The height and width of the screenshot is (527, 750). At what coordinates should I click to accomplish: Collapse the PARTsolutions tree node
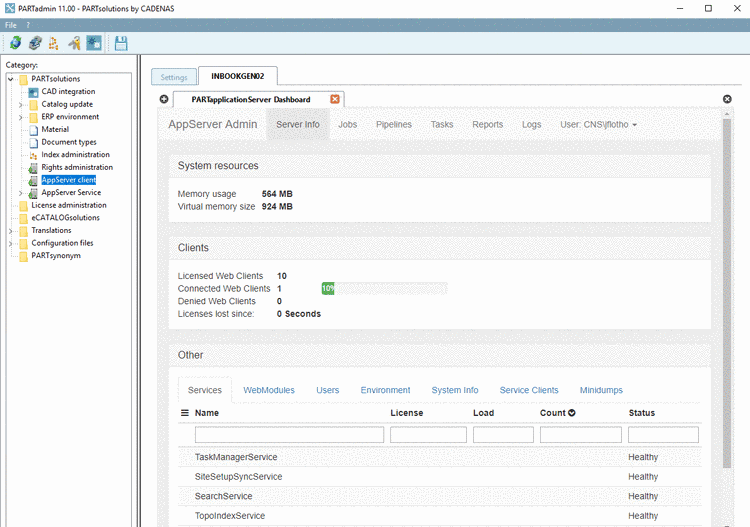pos(11,79)
